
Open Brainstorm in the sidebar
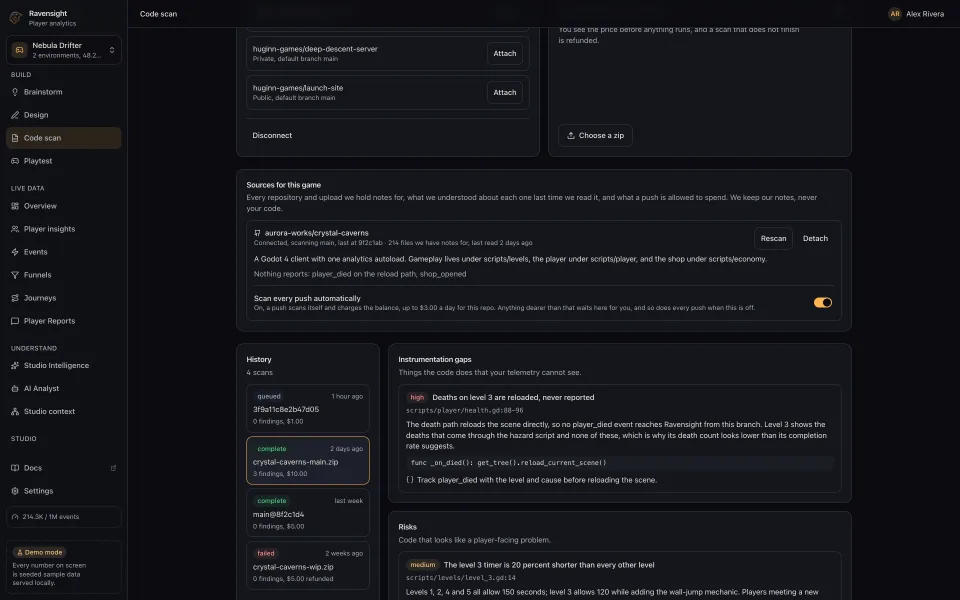click(64, 92)
